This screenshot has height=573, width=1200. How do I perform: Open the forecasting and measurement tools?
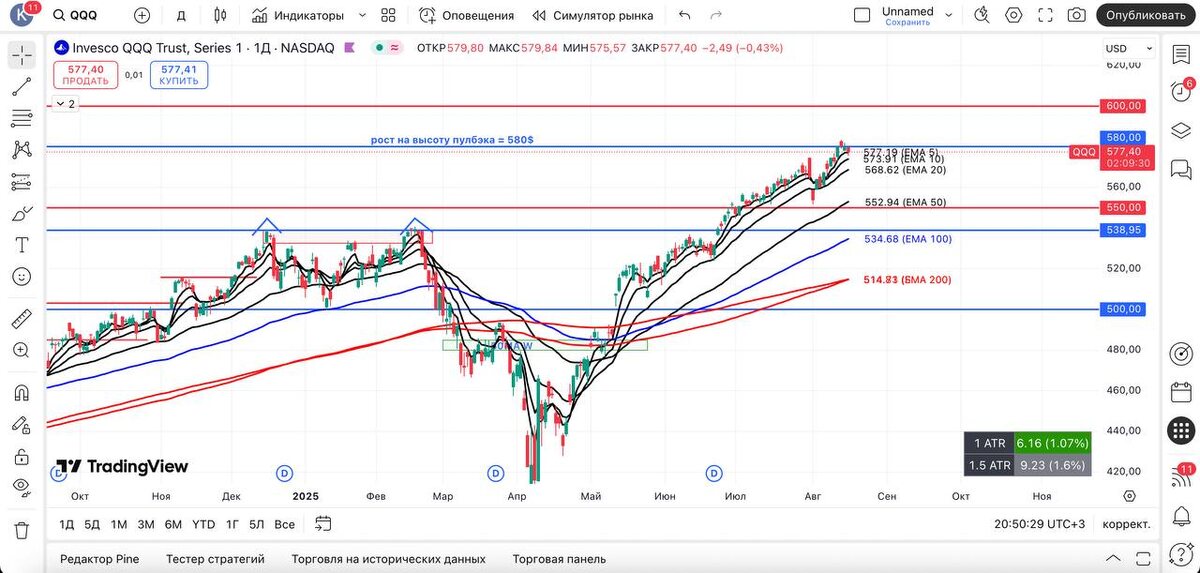point(22,182)
